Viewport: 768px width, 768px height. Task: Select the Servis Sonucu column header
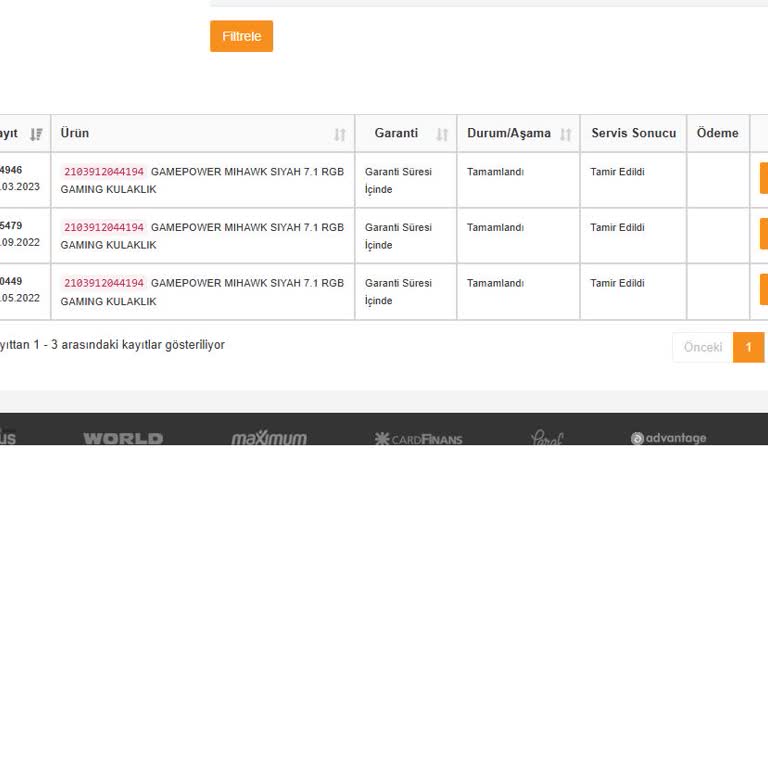(633, 133)
